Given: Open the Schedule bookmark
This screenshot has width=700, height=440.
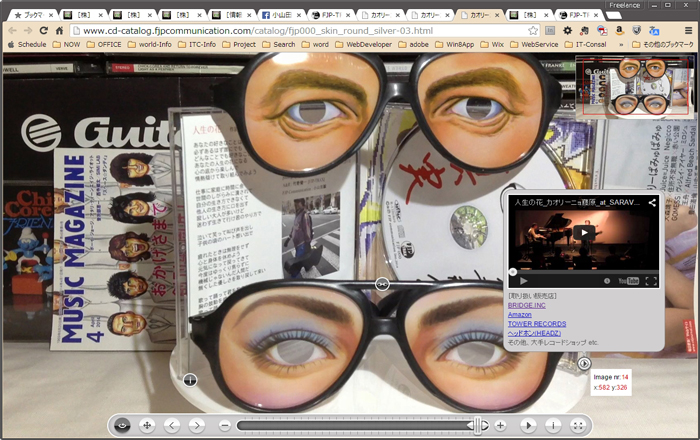Looking at the screenshot, I should click(x=27, y=45).
